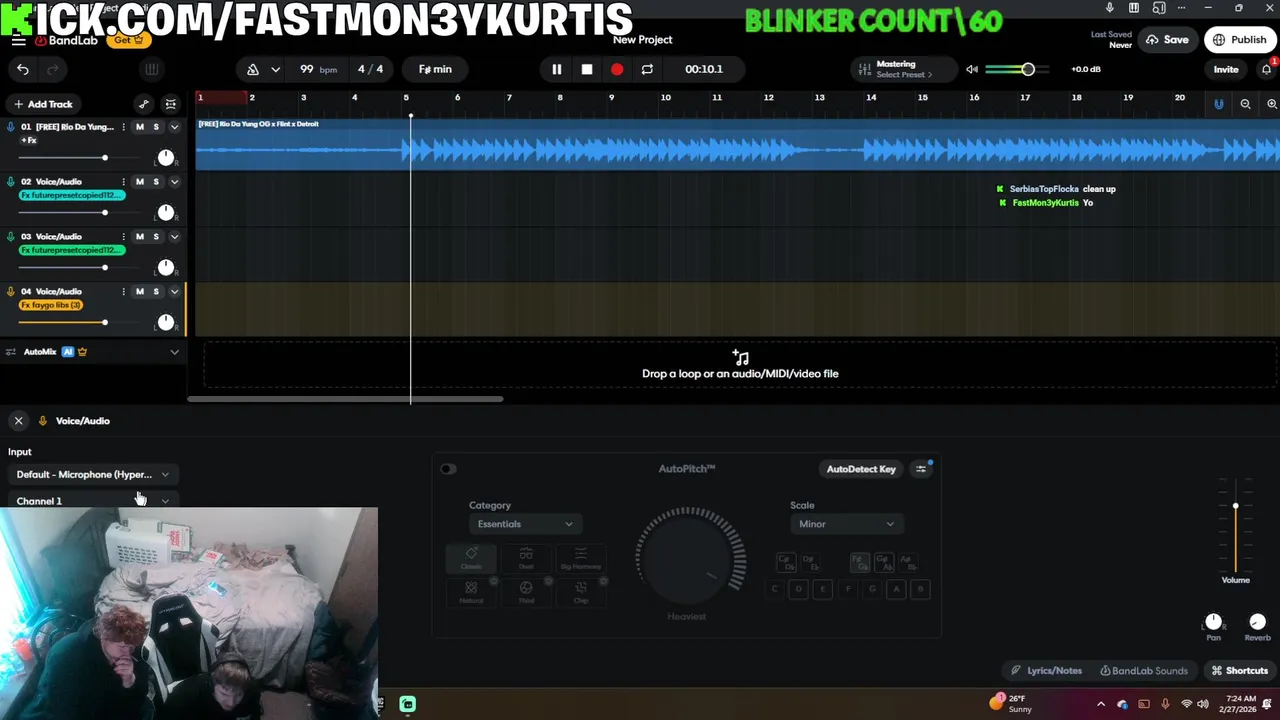
Task: Set the F# min key
Action: (435, 69)
